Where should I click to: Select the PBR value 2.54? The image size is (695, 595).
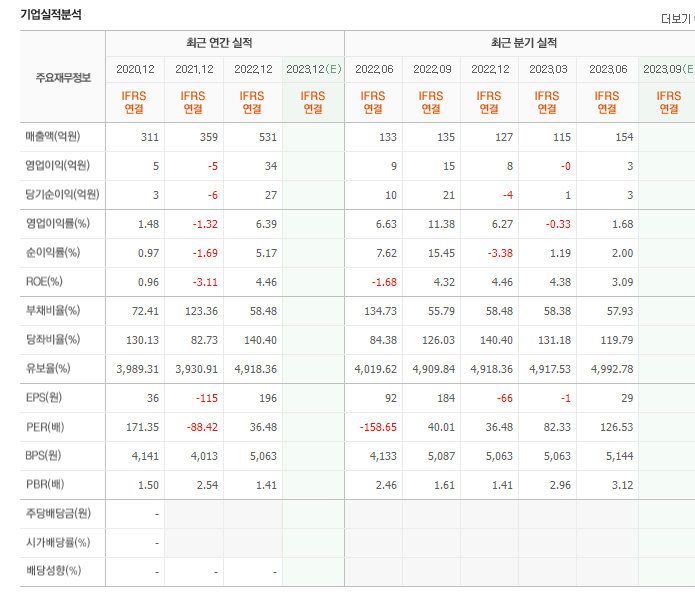click(x=207, y=485)
